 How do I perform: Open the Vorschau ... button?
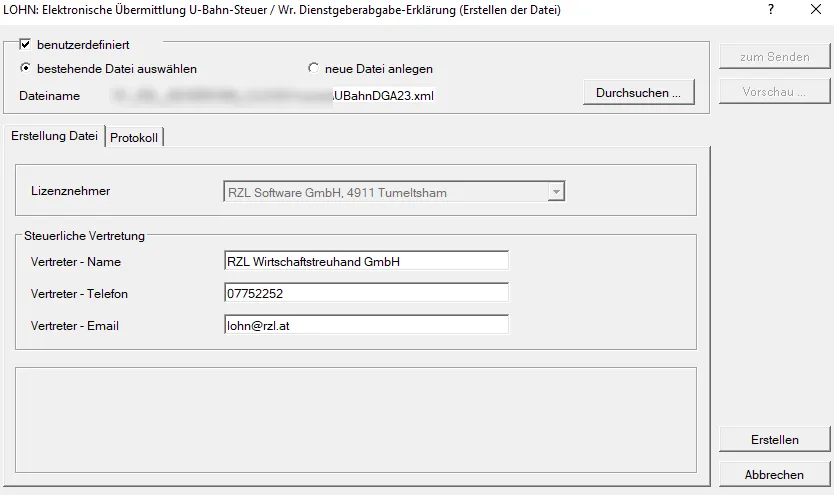[x=774, y=91]
